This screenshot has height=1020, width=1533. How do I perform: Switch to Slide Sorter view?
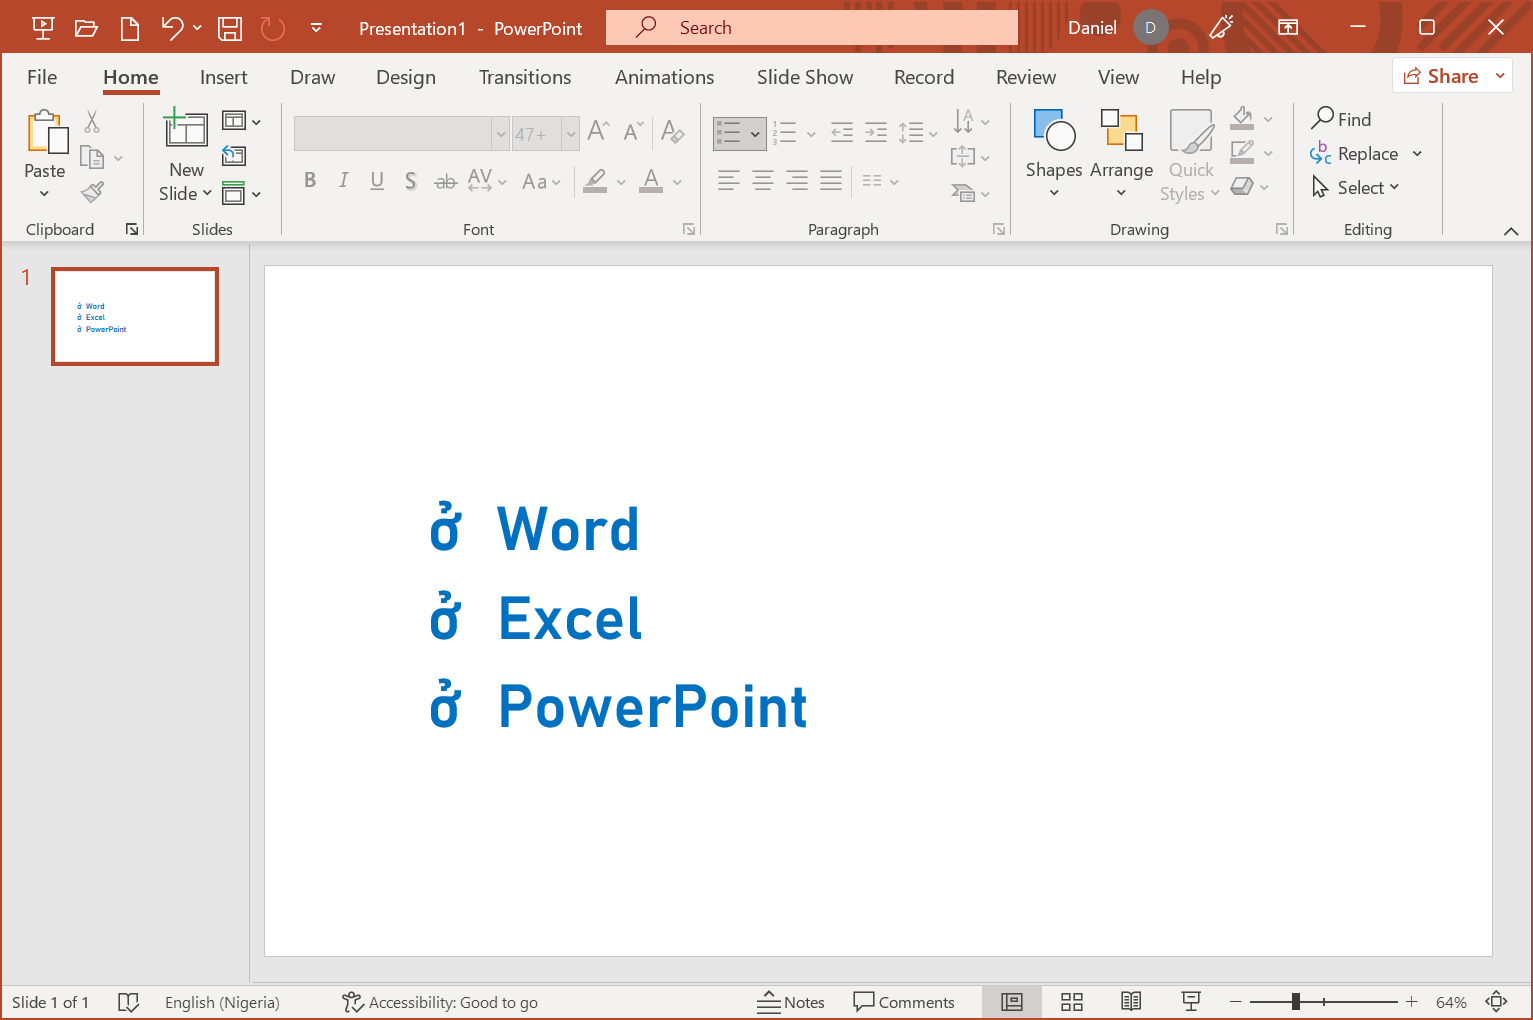[1072, 1002]
